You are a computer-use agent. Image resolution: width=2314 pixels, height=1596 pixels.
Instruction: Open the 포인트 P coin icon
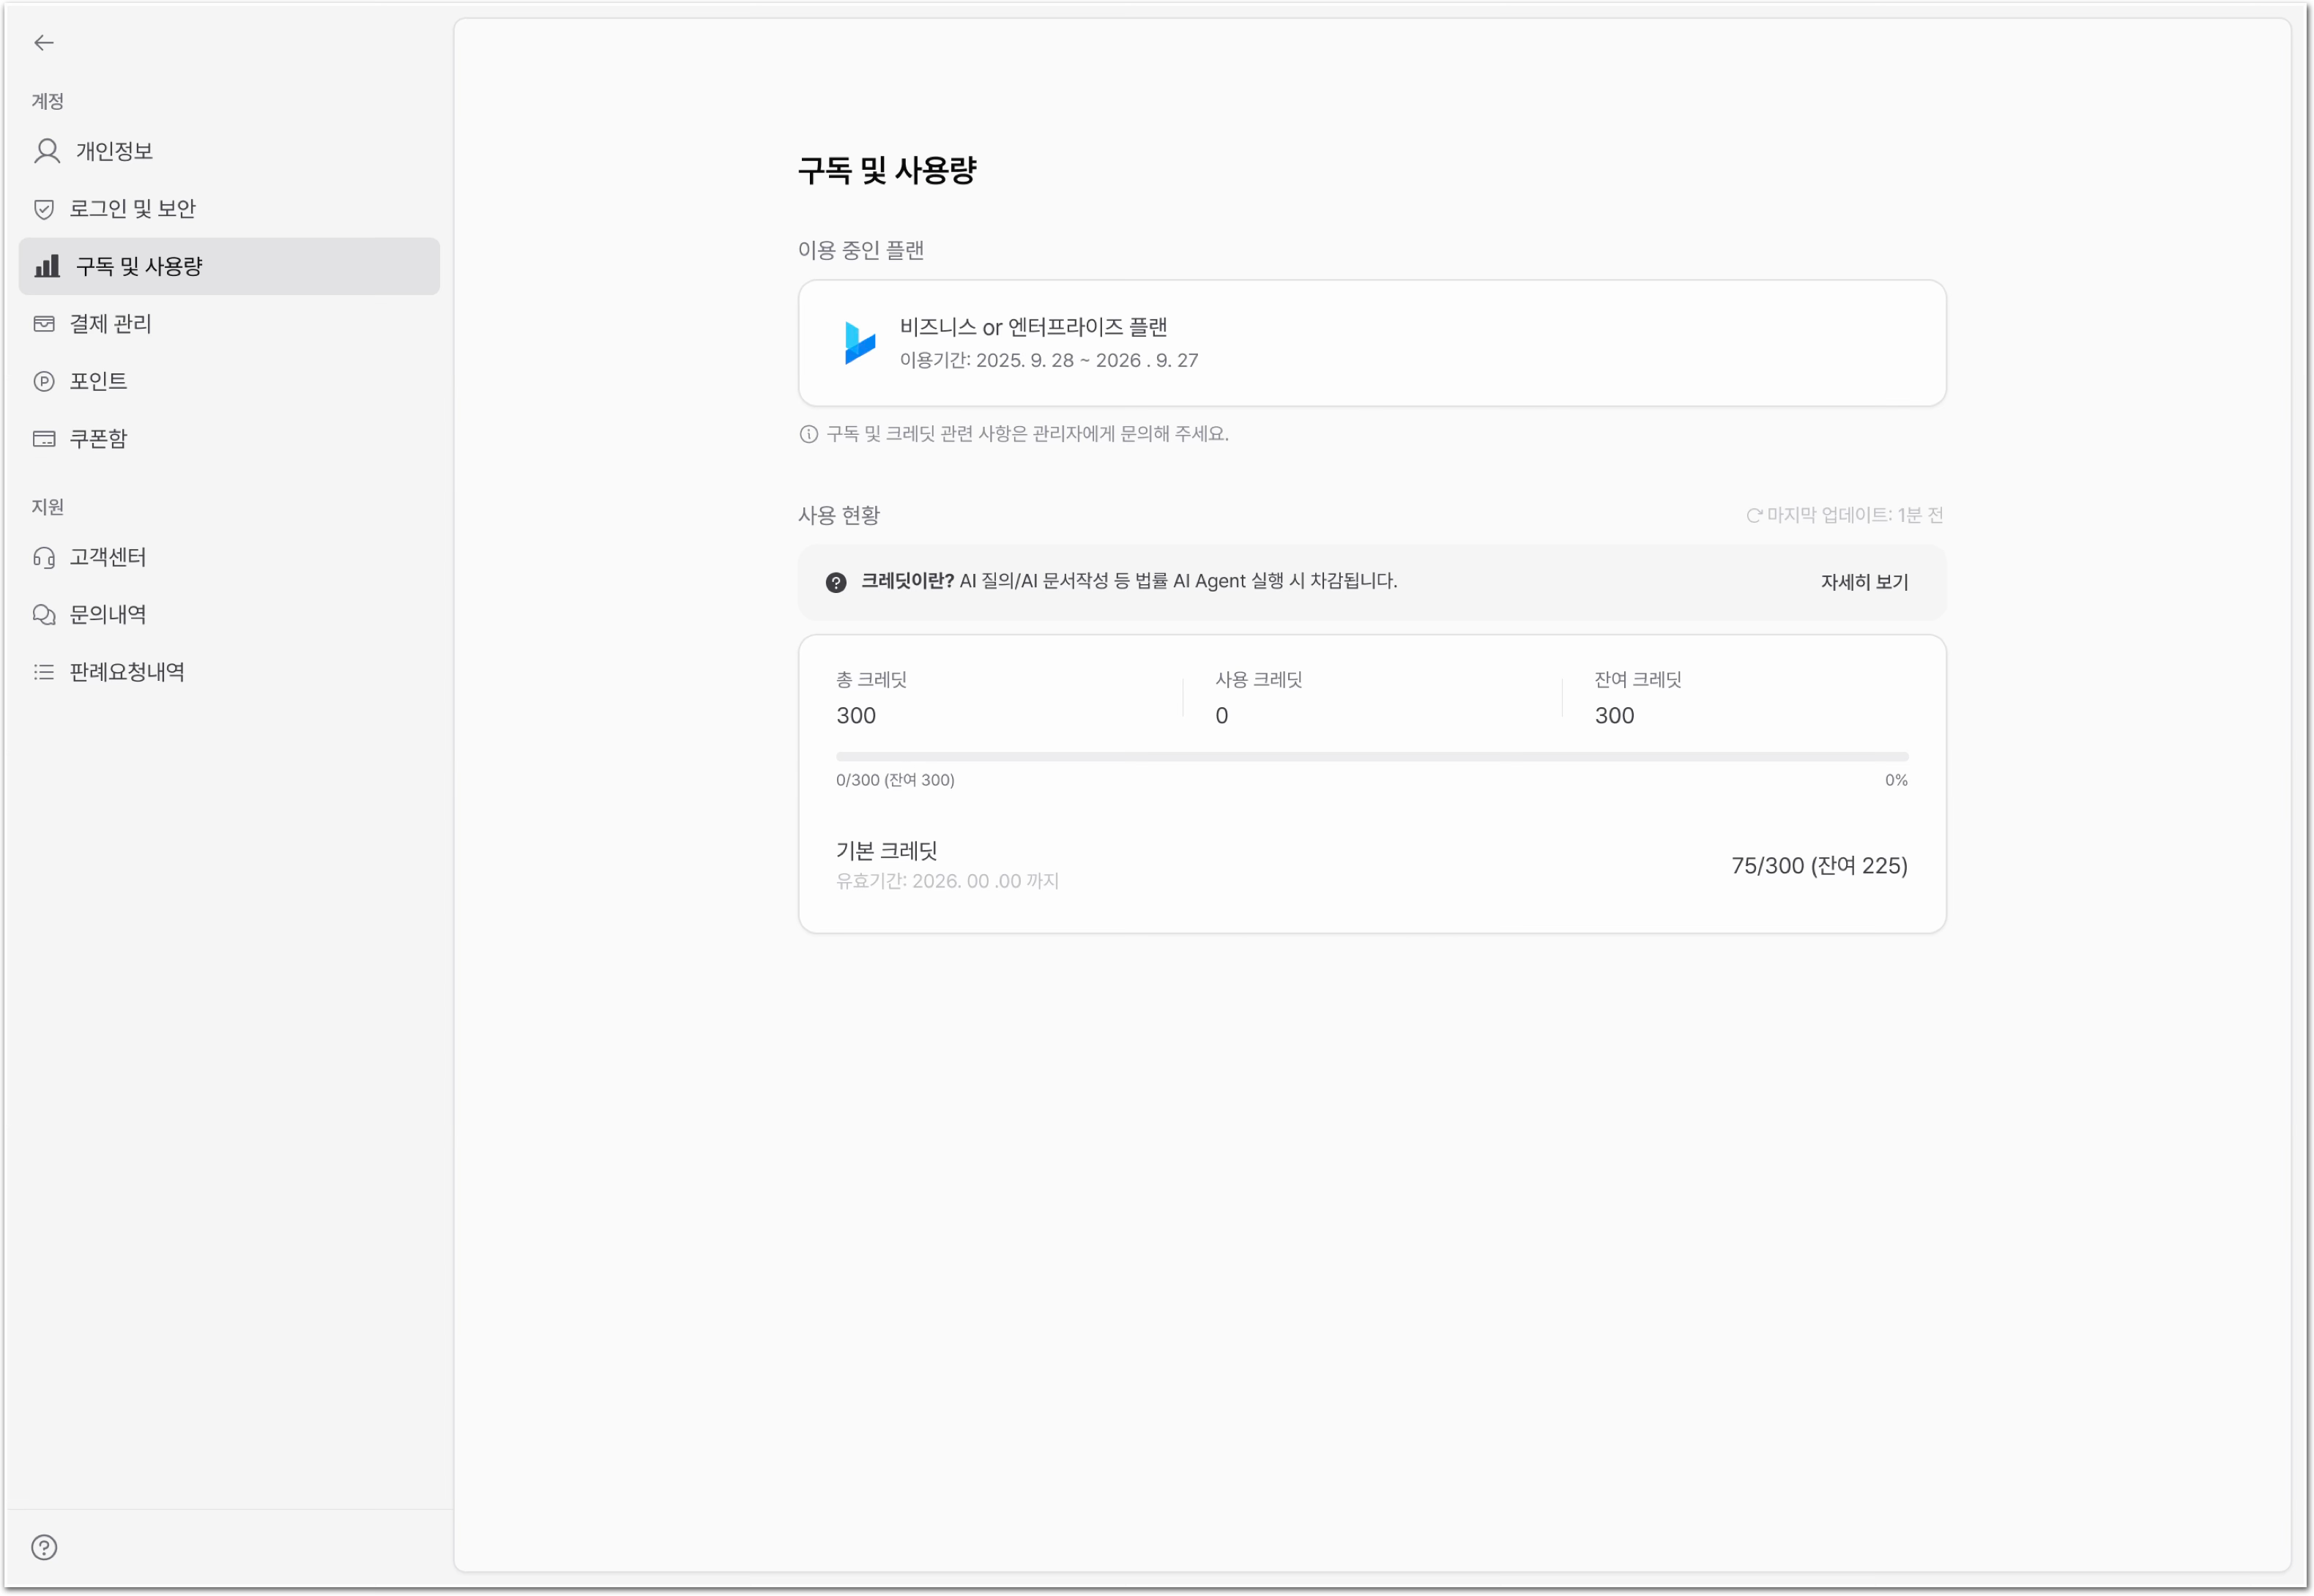[43, 381]
